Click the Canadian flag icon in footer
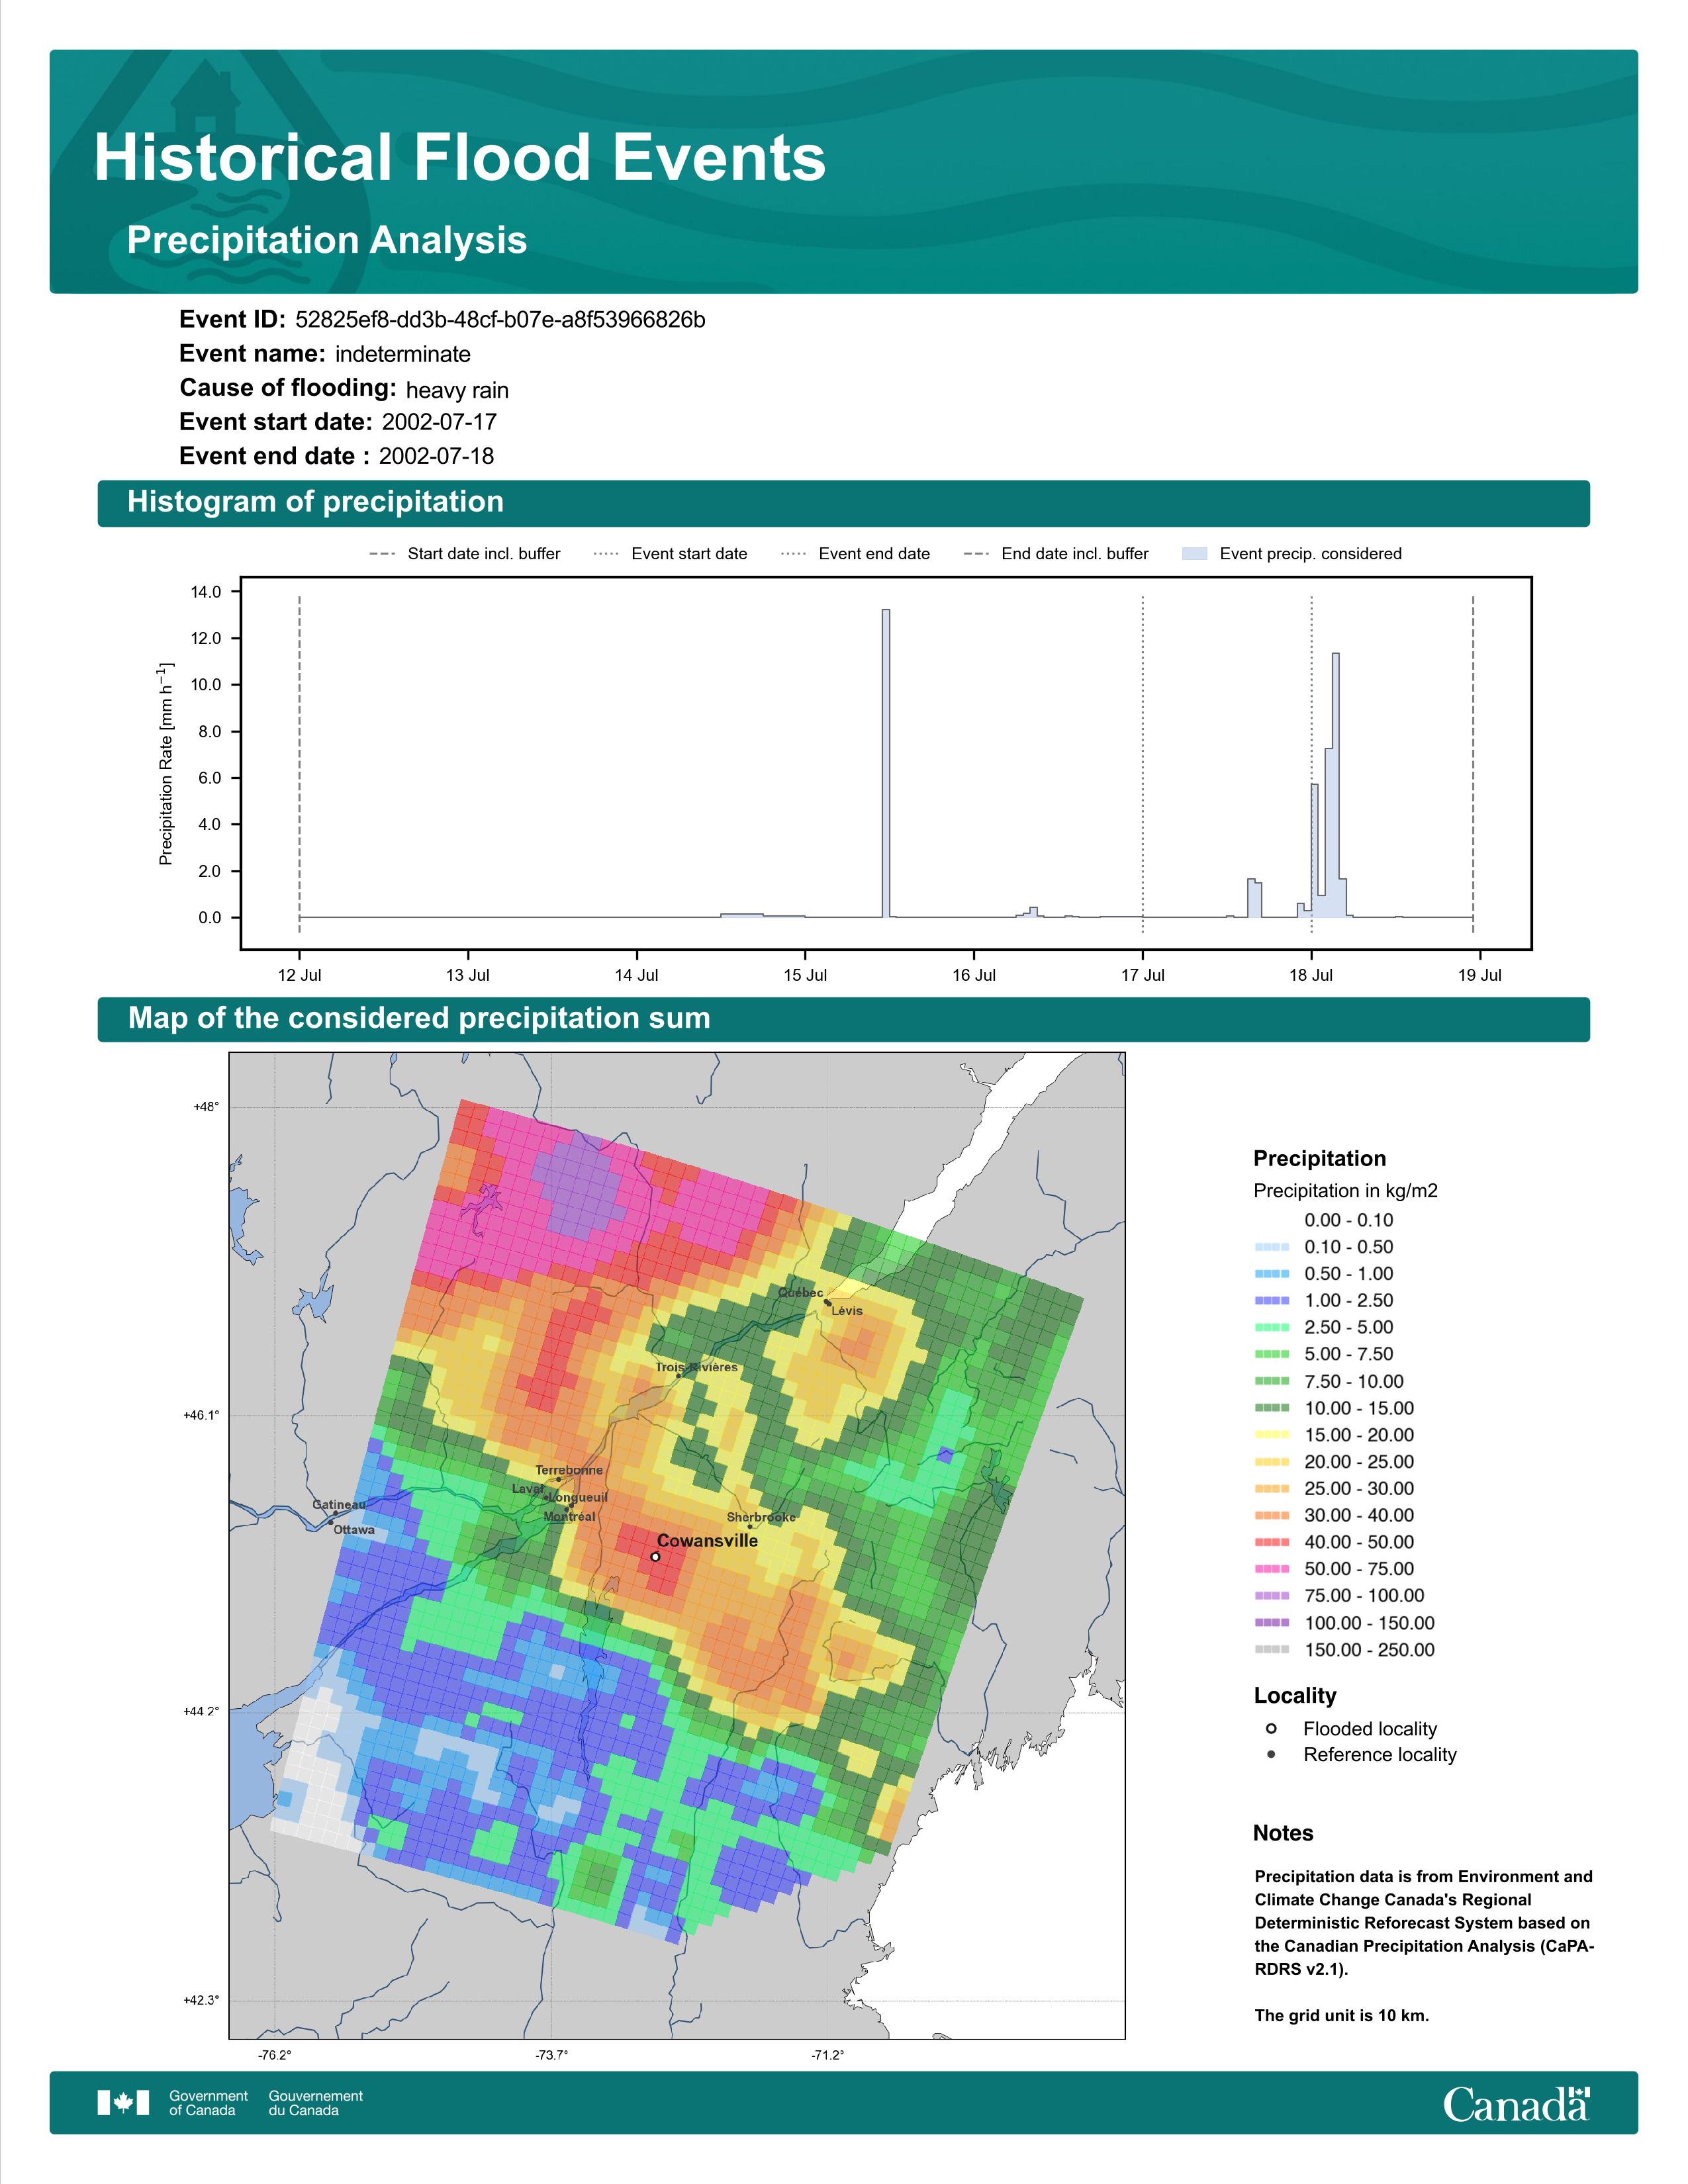The height and width of the screenshot is (2184, 1688). (123, 2103)
